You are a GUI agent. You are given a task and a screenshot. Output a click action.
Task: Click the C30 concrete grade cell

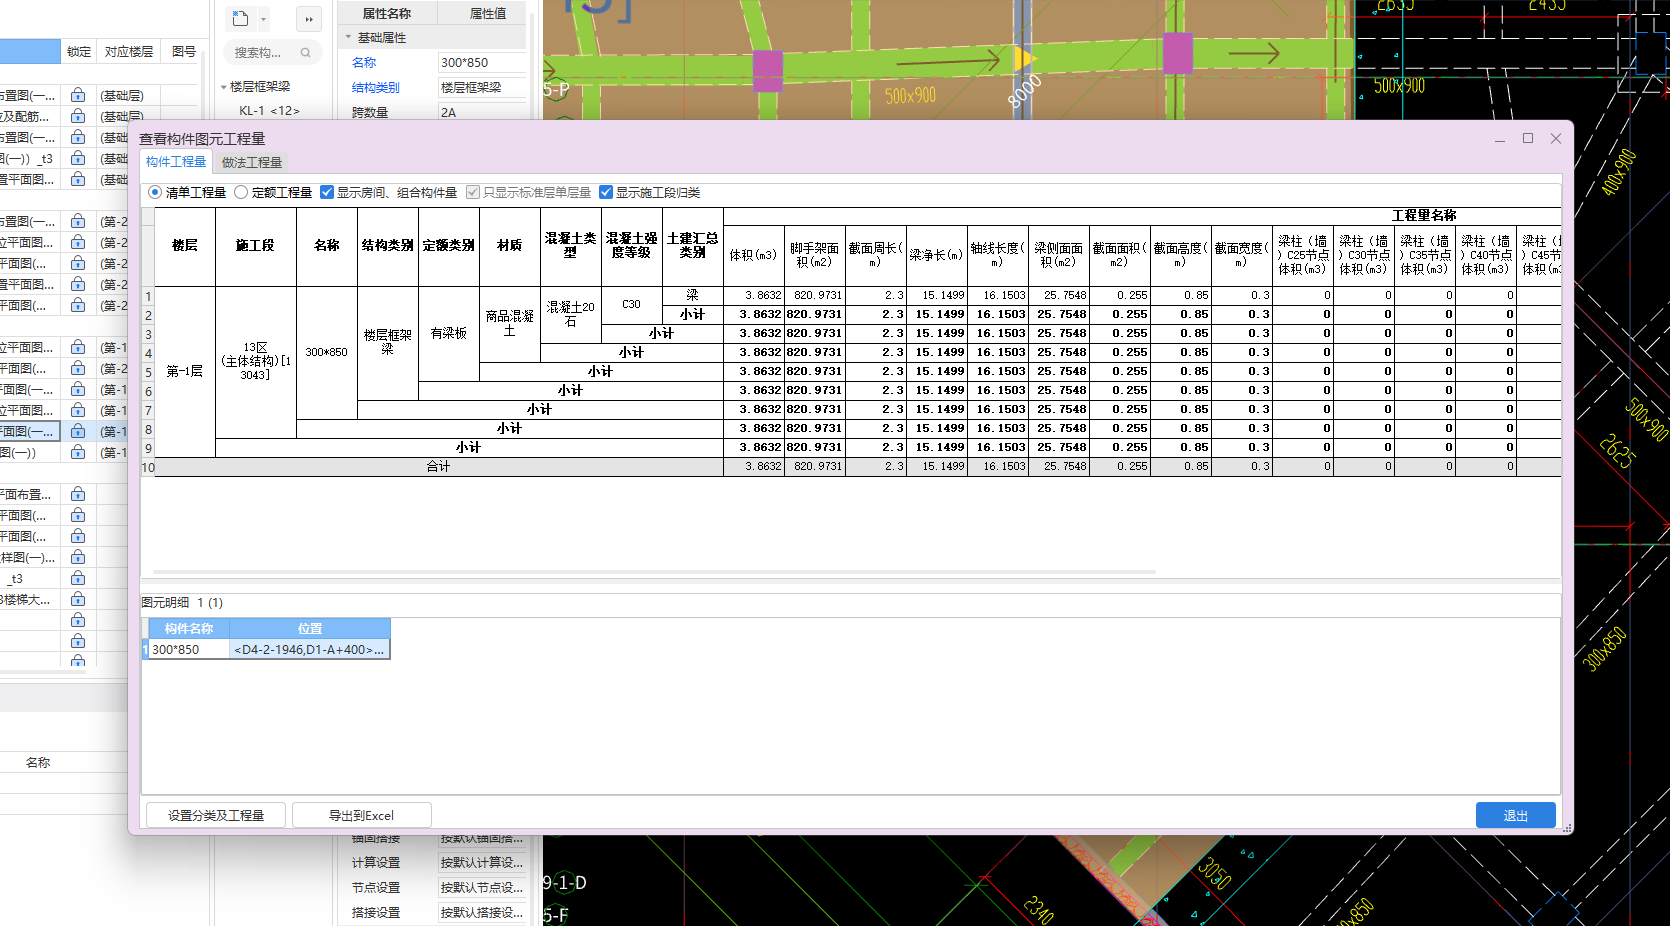631,304
